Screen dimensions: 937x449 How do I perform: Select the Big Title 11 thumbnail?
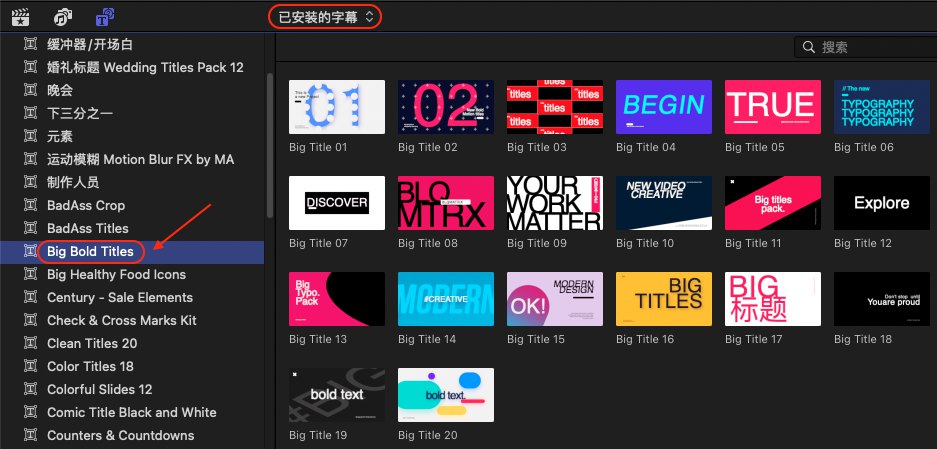tap(773, 203)
